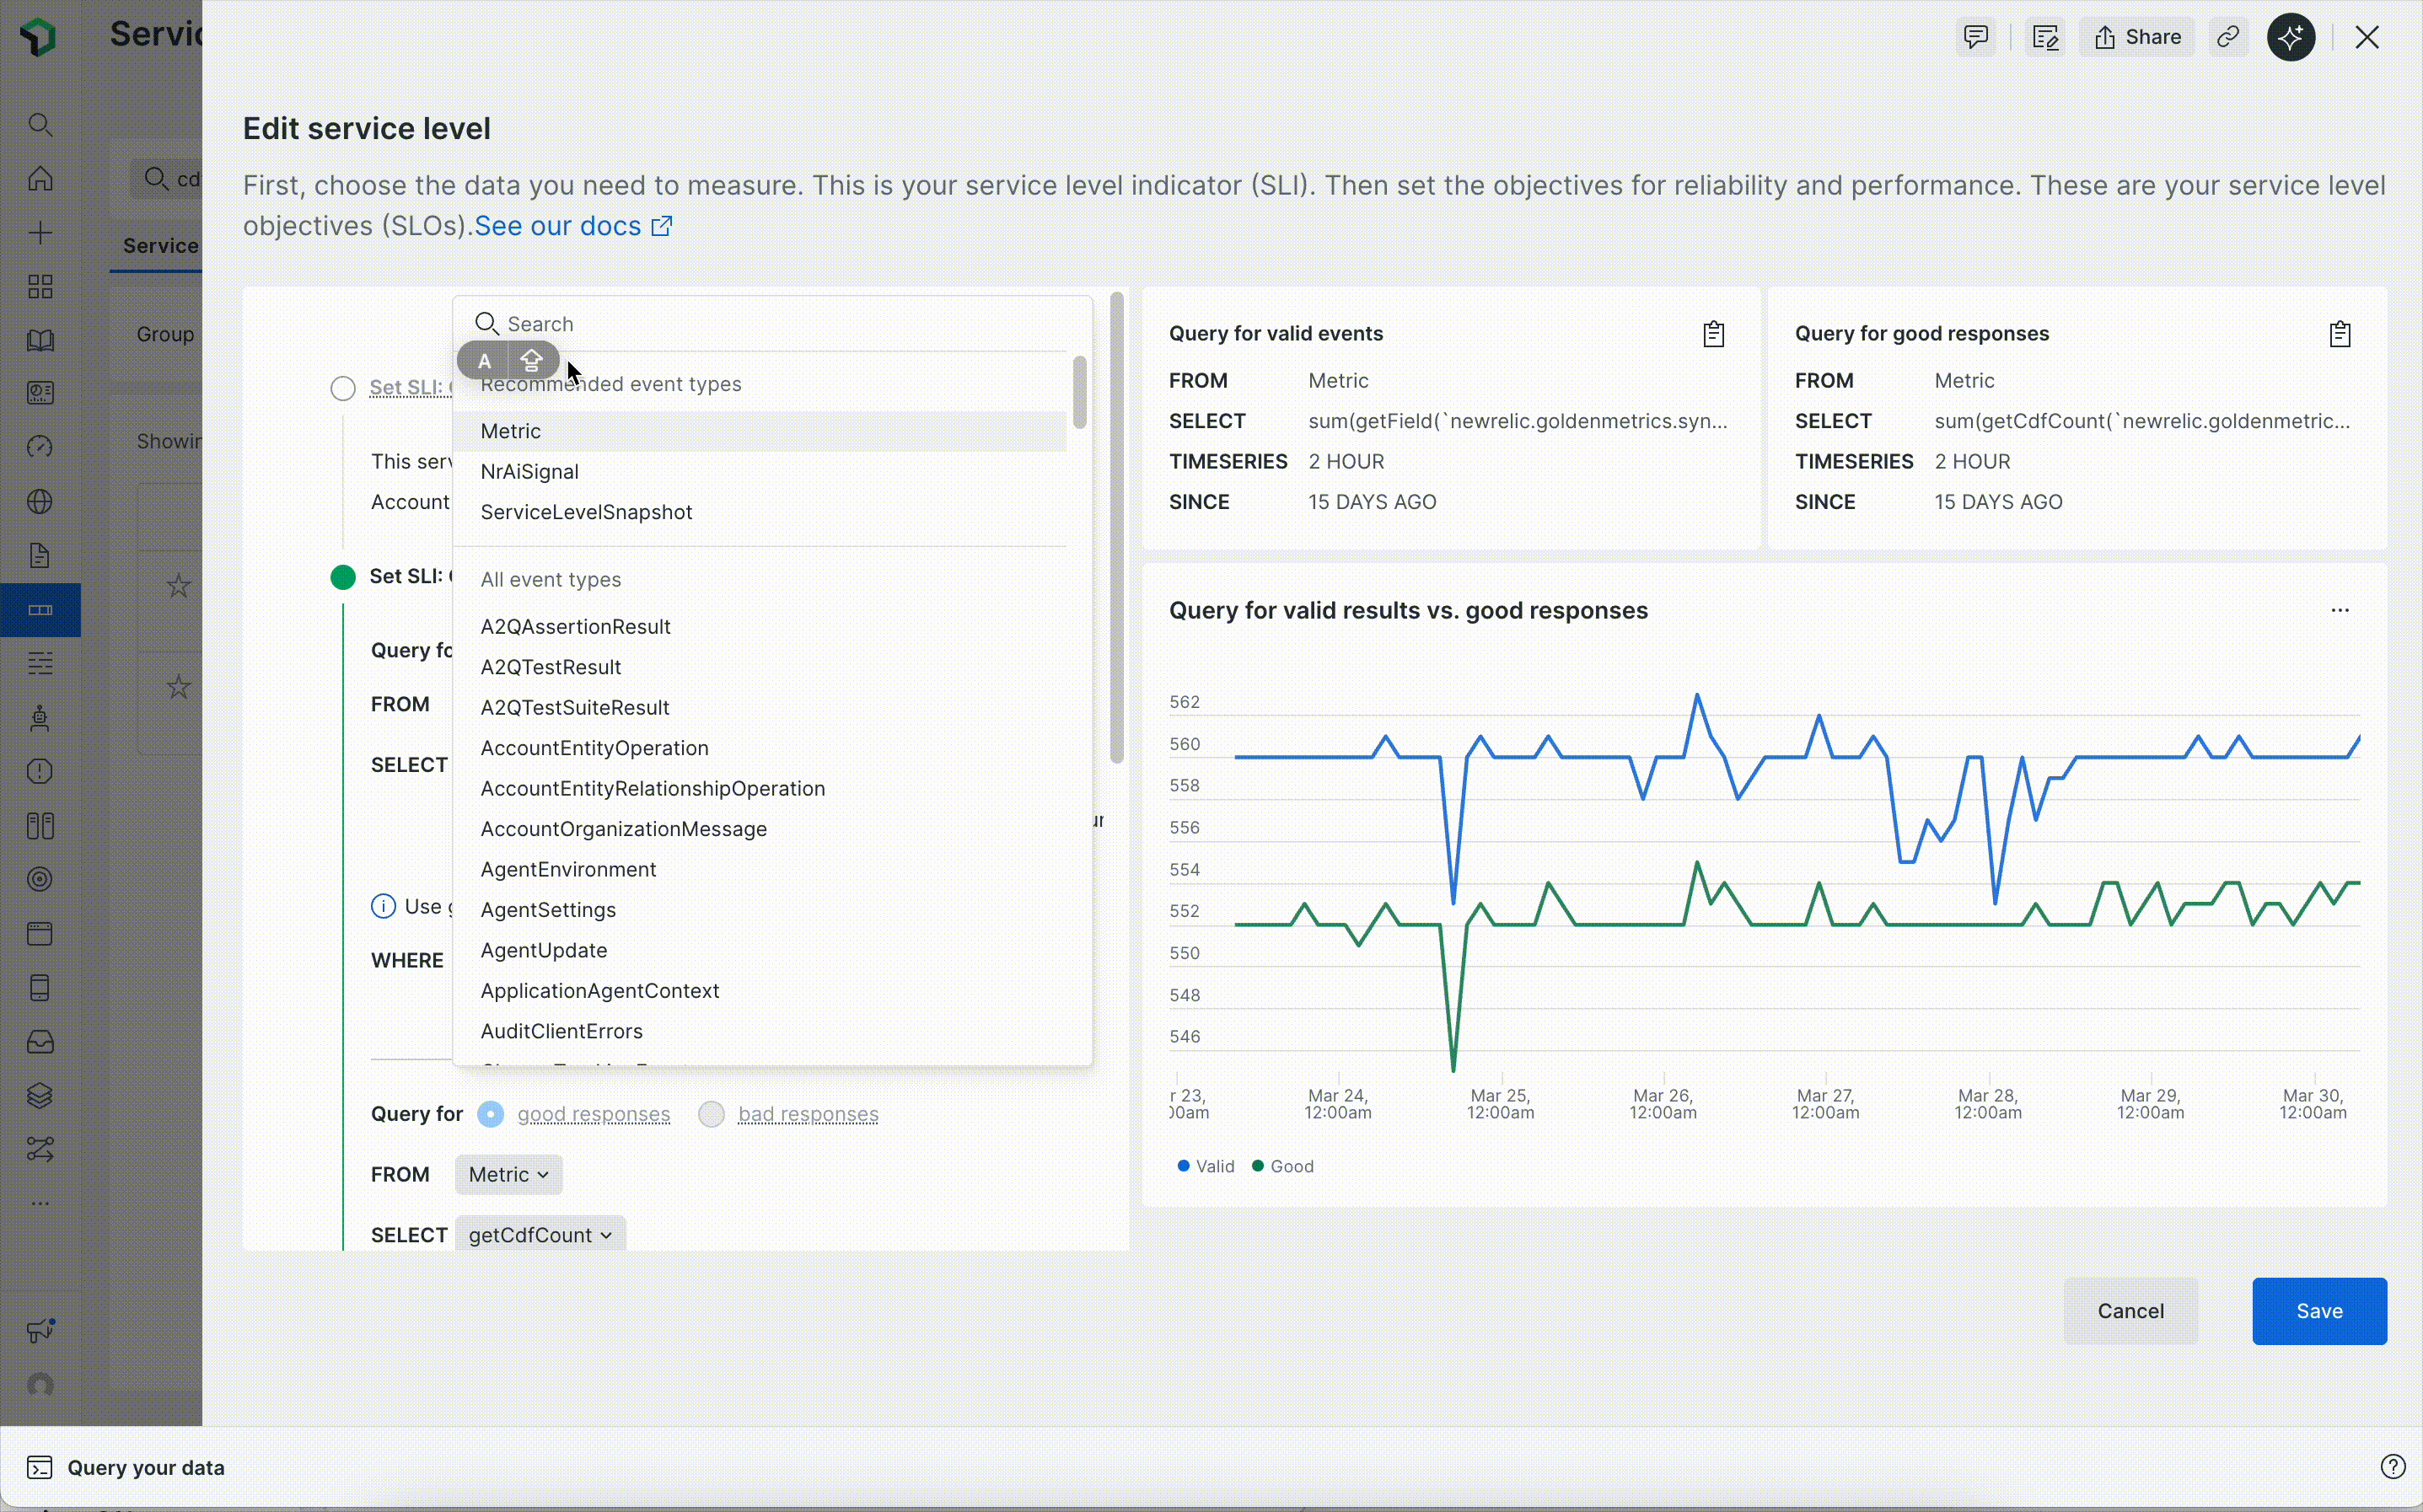Expand the FROM Metric dropdown
The image size is (2423, 1512).
tap(508, 1174)
